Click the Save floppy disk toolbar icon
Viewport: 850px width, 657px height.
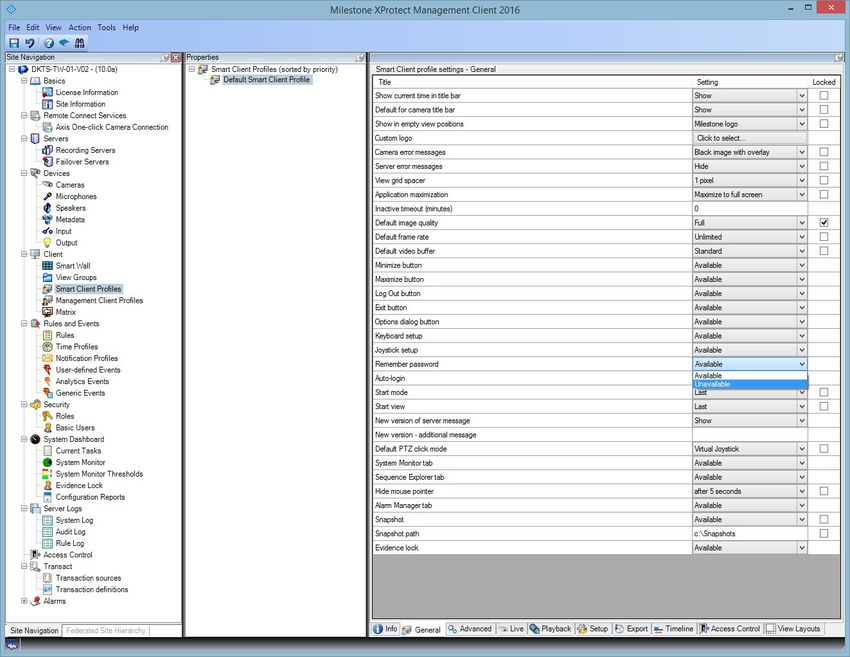14,43
